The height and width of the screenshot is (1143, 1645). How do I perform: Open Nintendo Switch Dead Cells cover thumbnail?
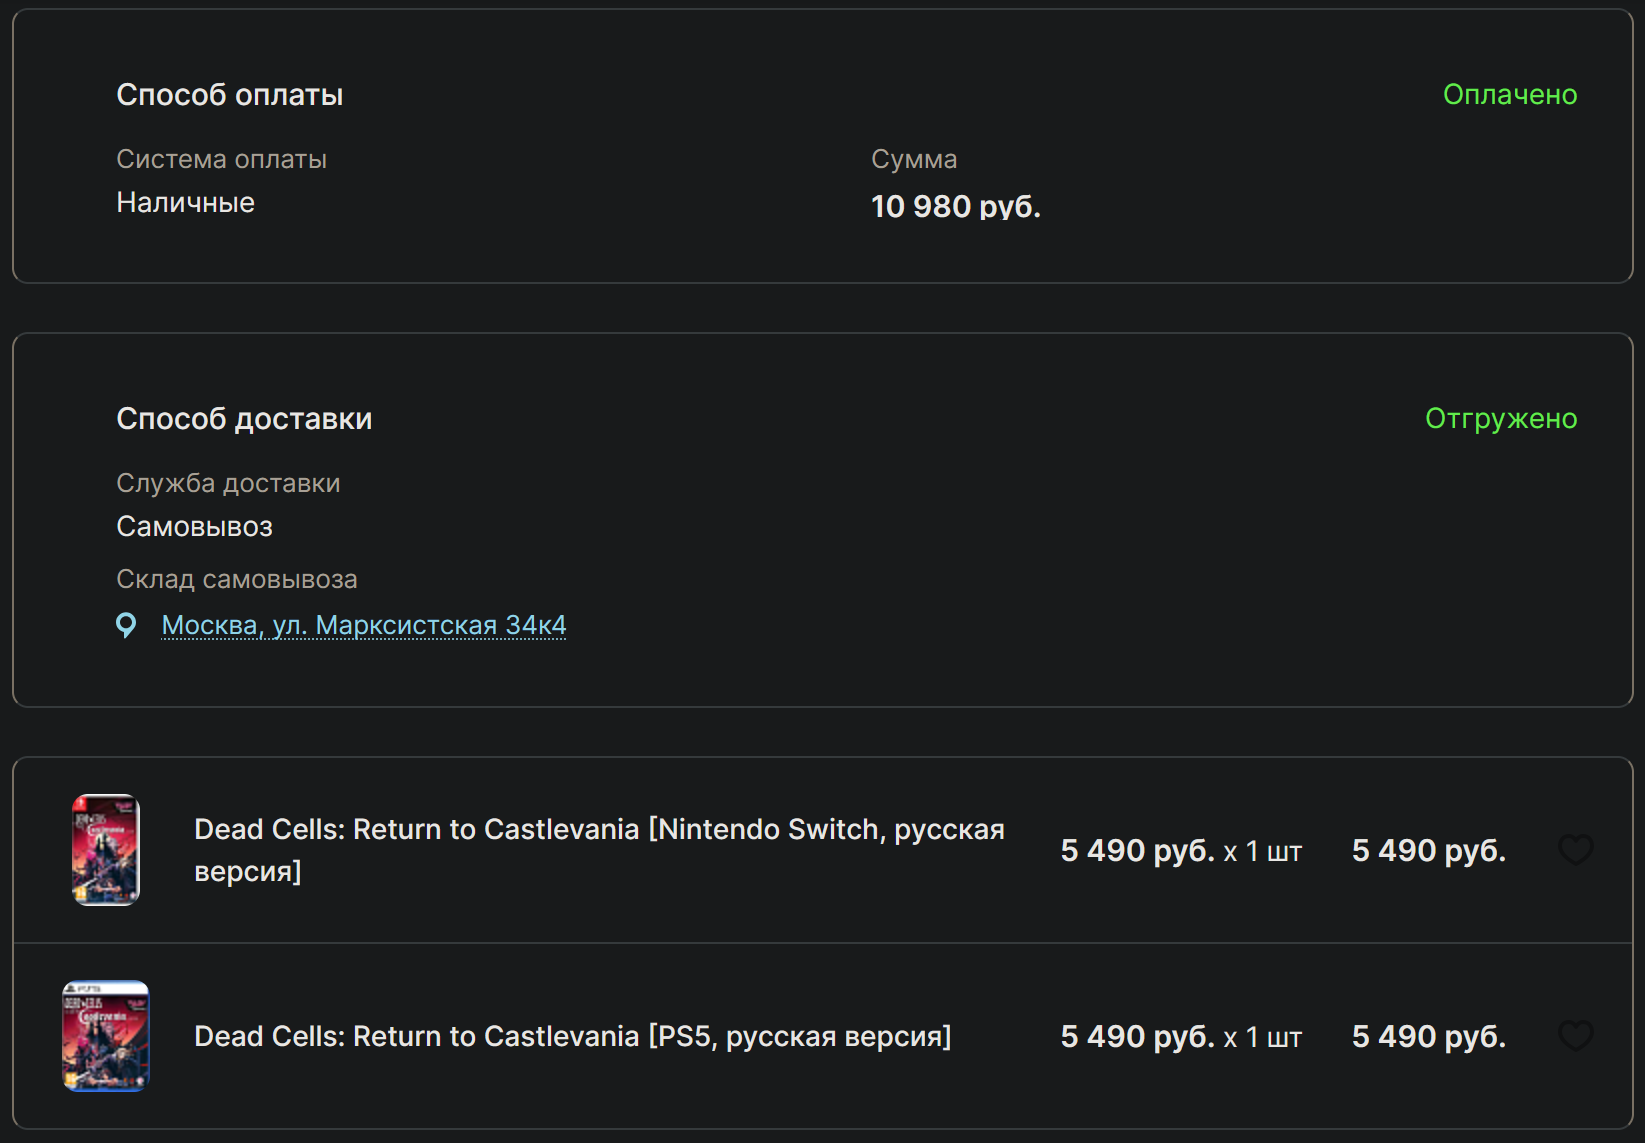106,850
